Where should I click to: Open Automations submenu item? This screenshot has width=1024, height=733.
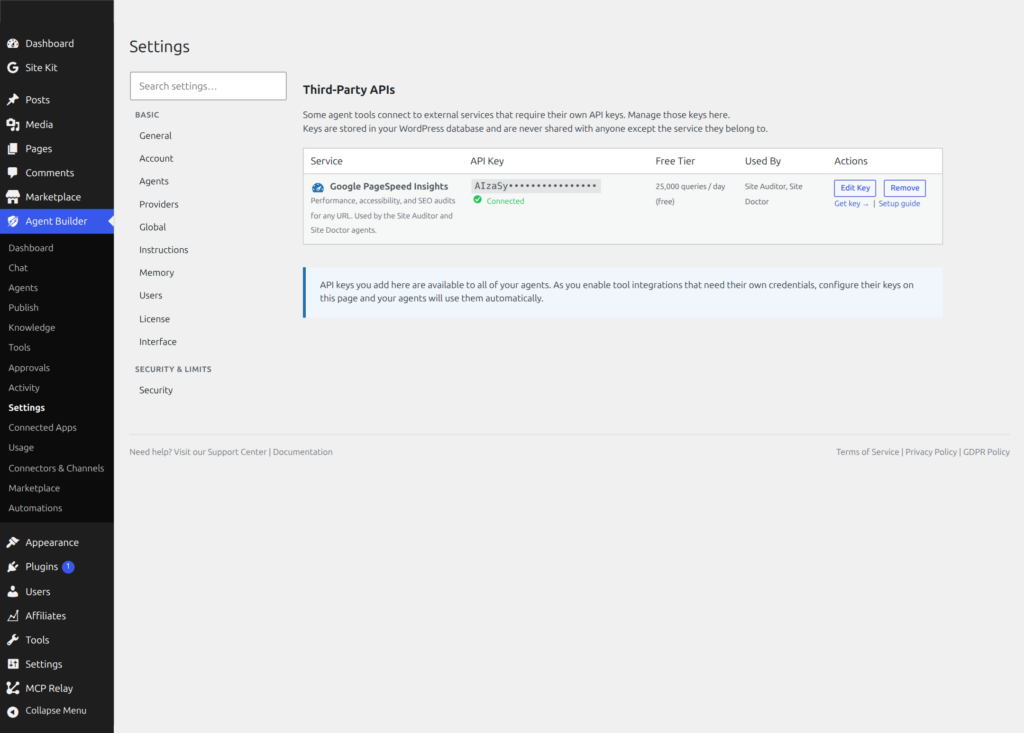(35, 508)
